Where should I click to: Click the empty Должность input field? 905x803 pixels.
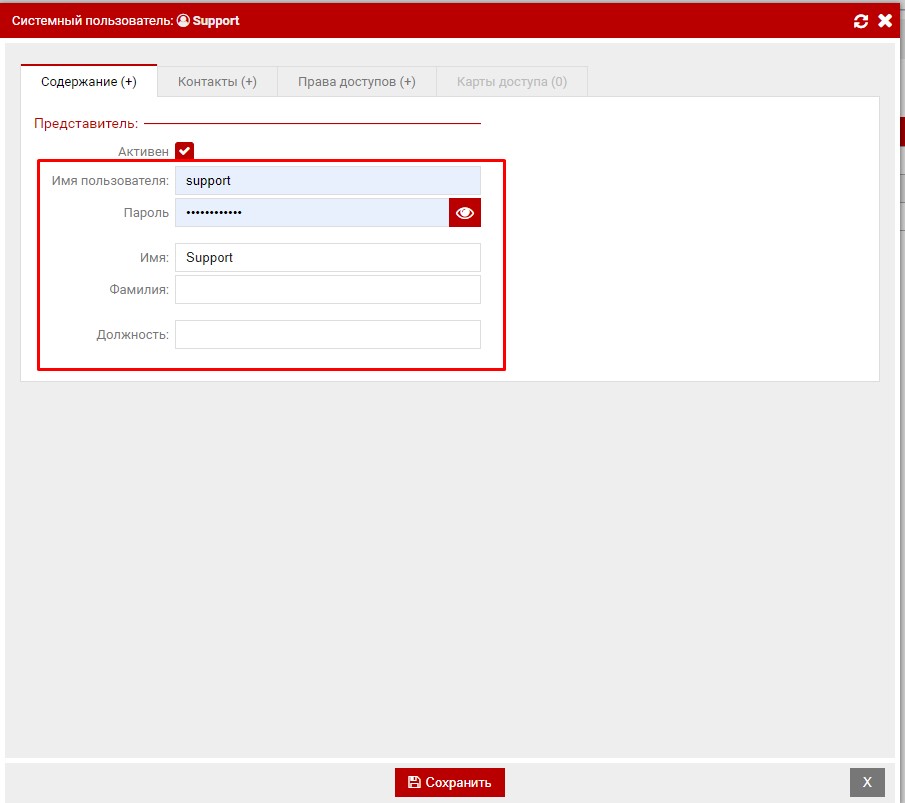coord(327,334)
